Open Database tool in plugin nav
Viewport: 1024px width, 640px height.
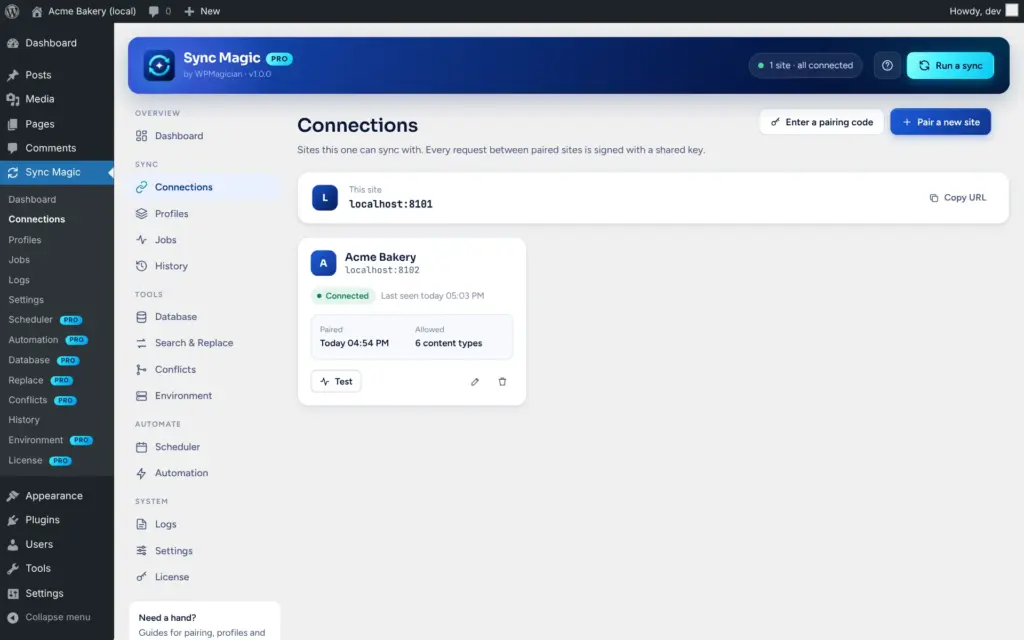click(x=204, y=317)
